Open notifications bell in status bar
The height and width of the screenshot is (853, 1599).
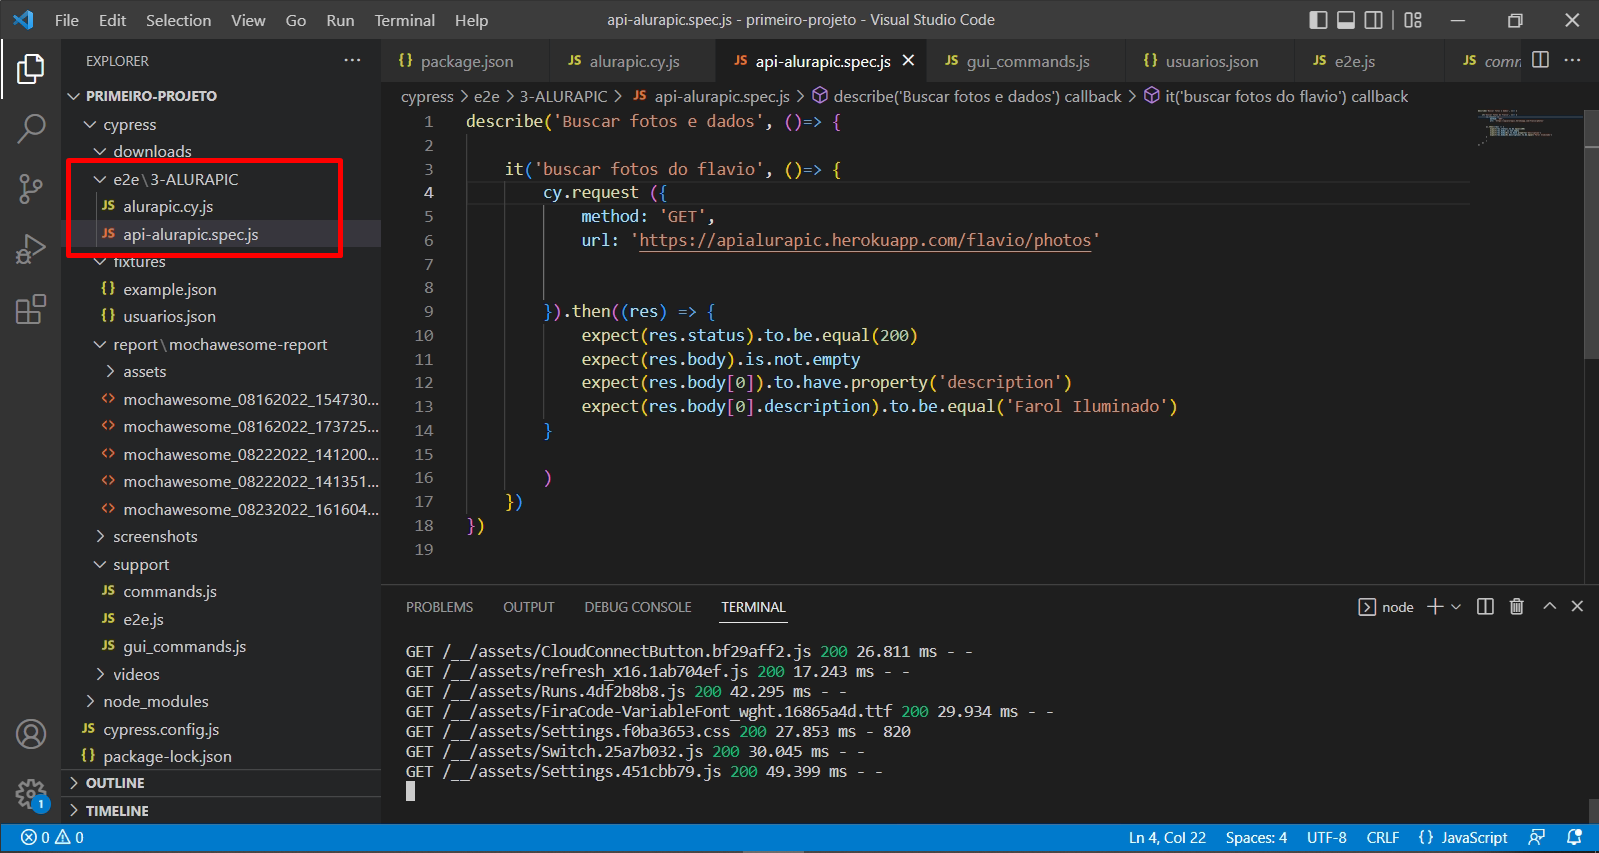pos(1574,838)
